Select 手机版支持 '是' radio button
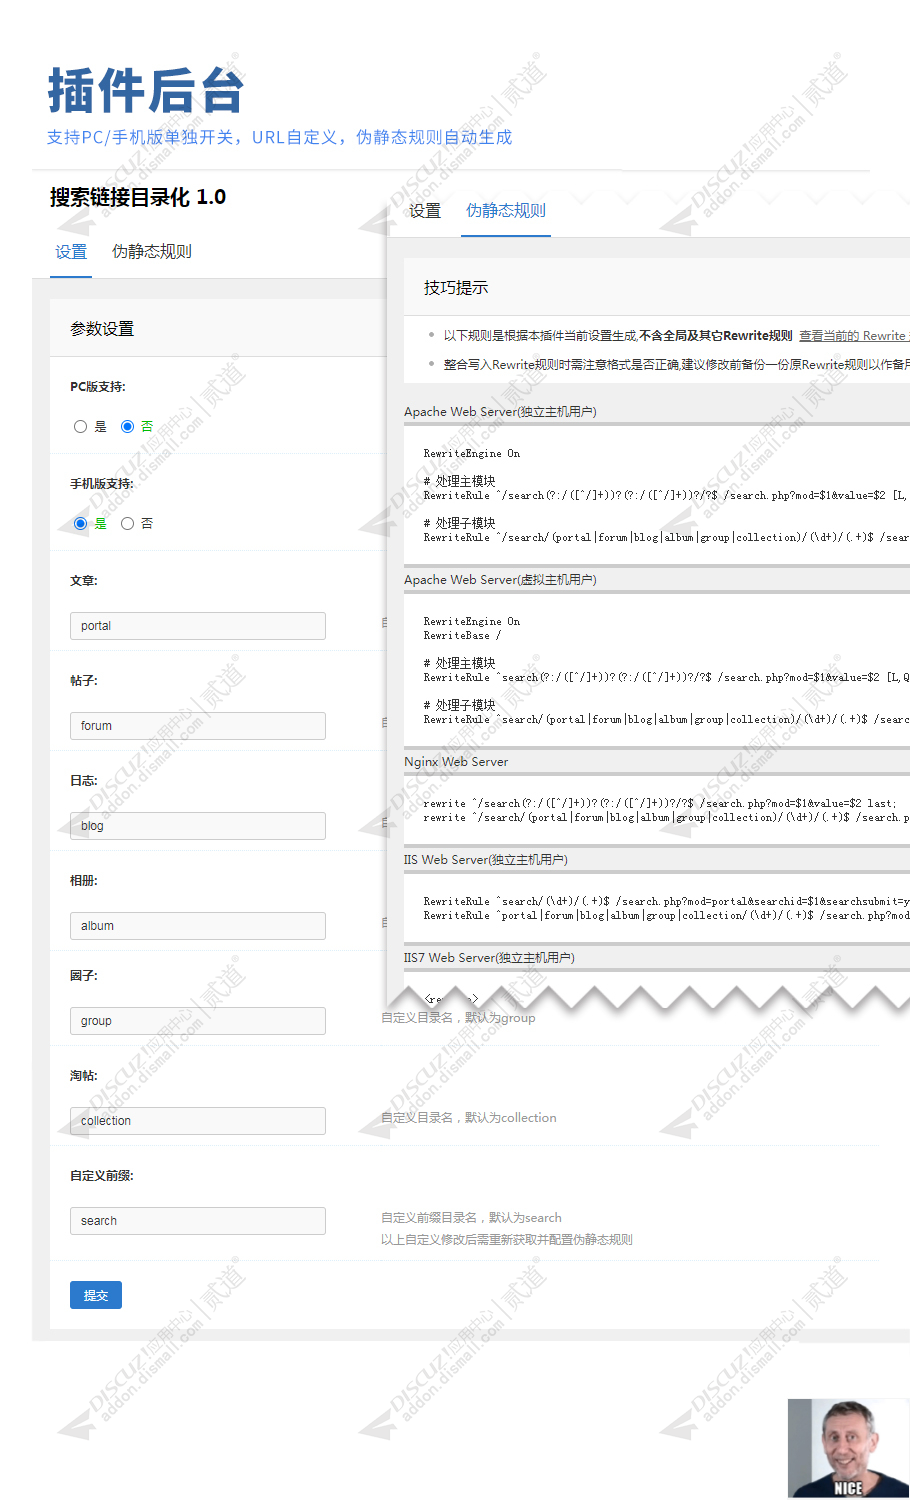This screenshot has height=1500, width=910. (80, 523)
